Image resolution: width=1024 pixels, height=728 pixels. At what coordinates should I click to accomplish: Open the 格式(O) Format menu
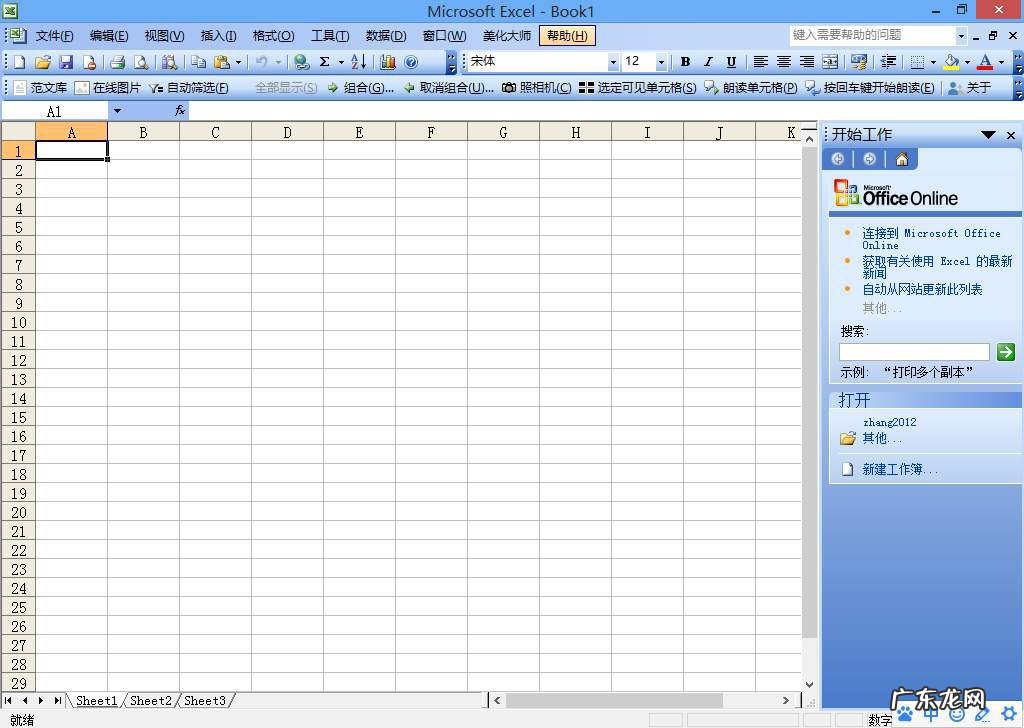tap(273, 36)
